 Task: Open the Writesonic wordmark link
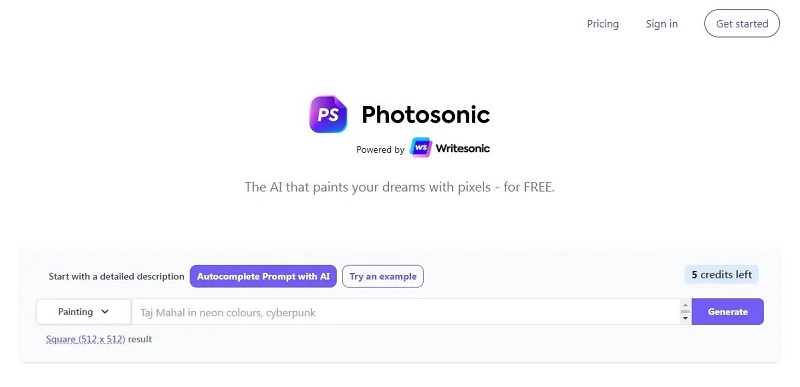(463, 148)
